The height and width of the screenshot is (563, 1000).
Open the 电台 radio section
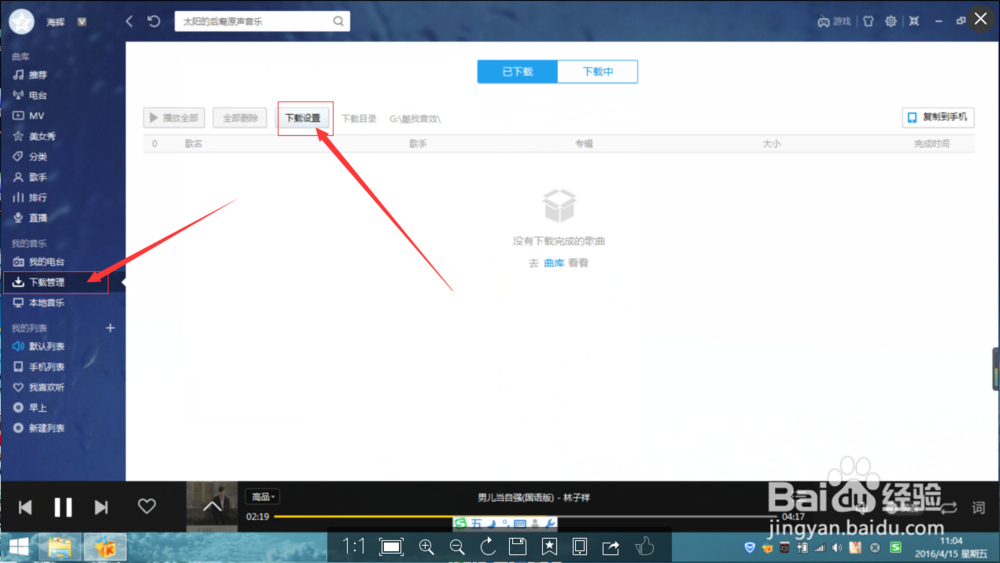pos(30,95)
